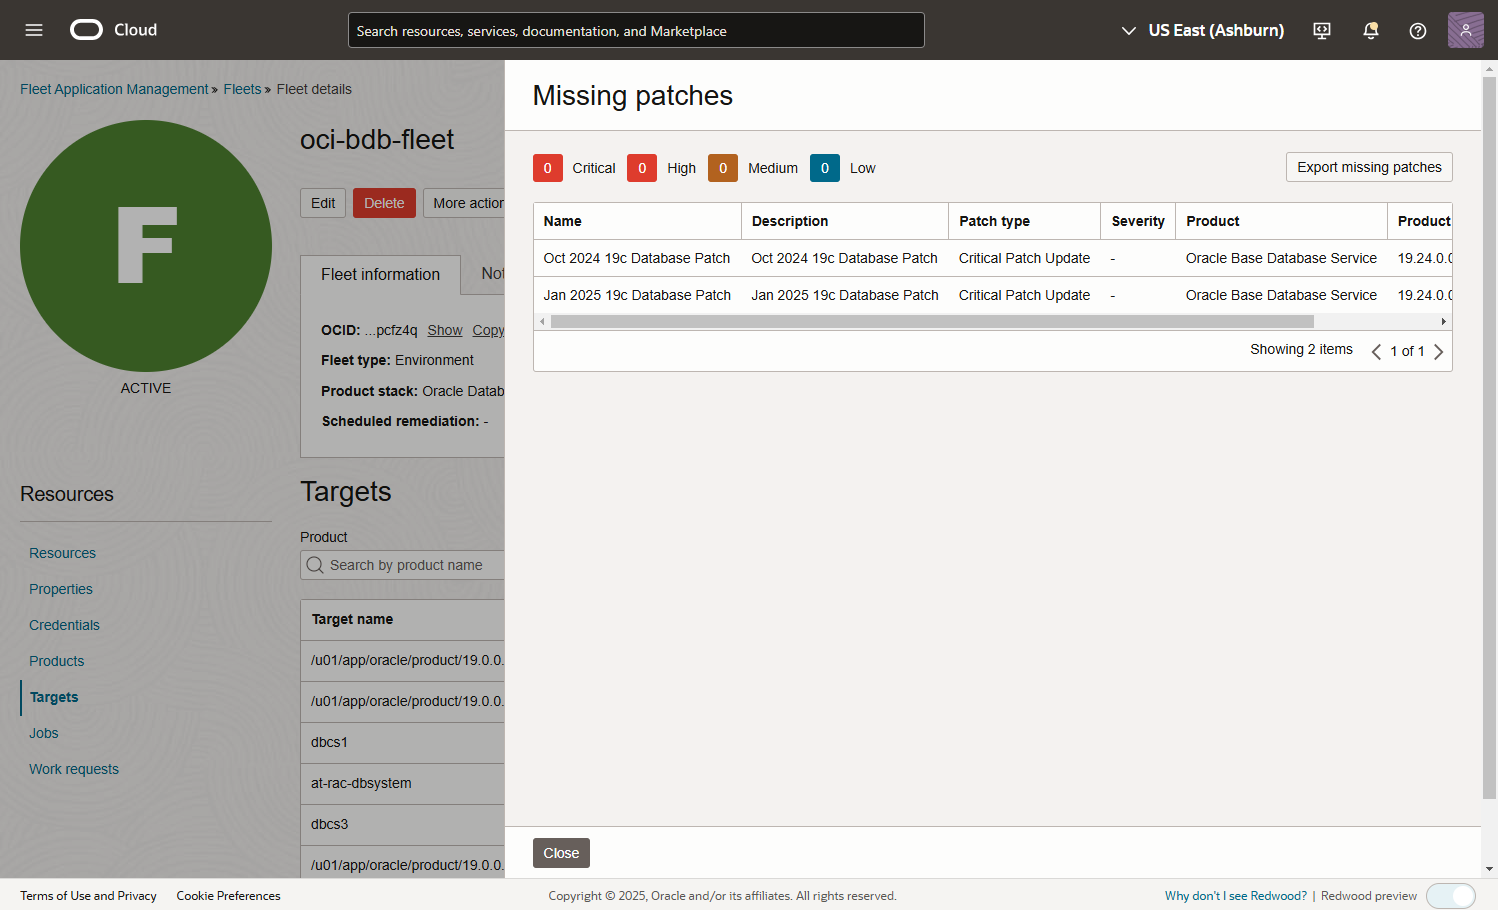The height and width of the screenshot is (910, 1498).
Task: Click the Patch type column header
Action: [x=1025, y=221]
